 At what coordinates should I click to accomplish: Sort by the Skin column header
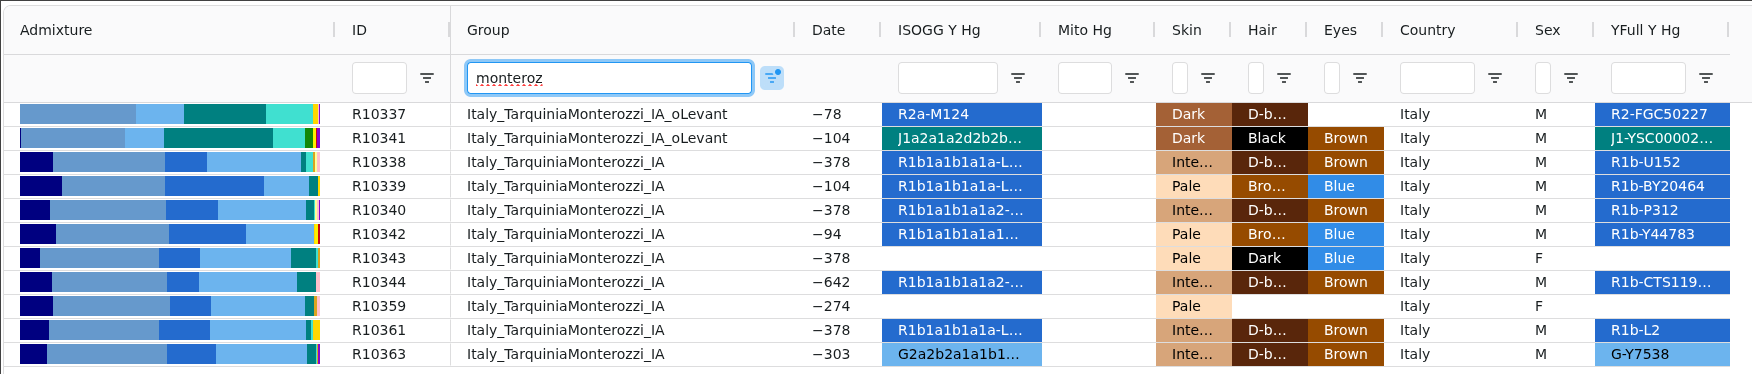(x=1187, y=30)
